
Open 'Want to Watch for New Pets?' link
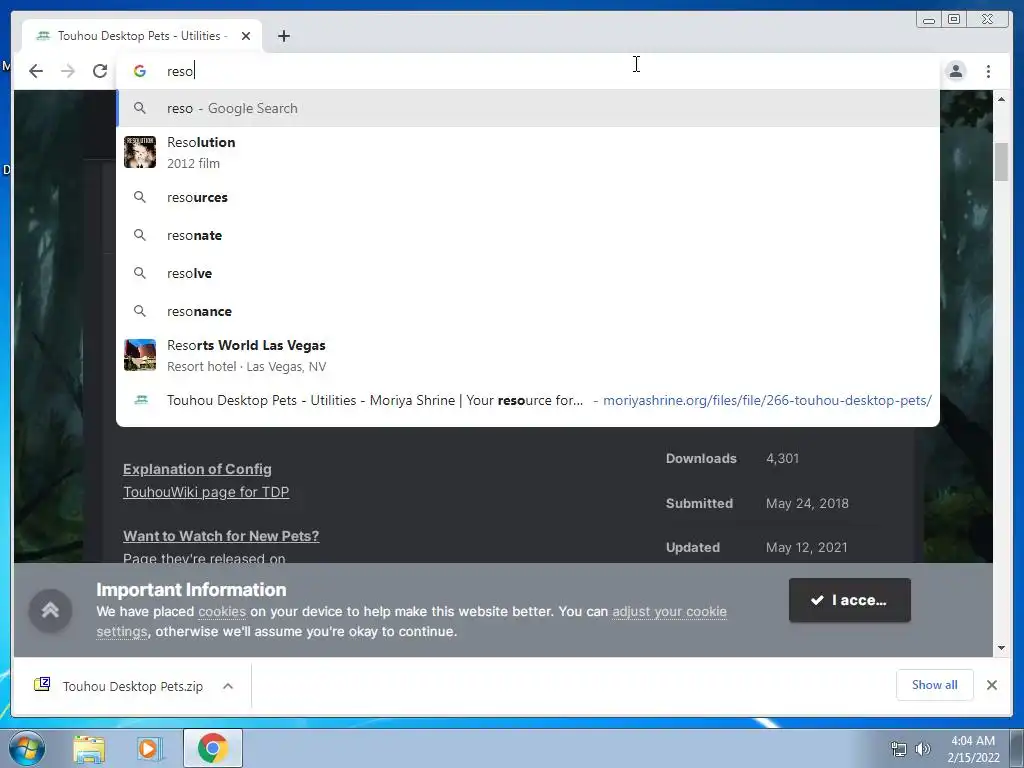pos(221,536)
